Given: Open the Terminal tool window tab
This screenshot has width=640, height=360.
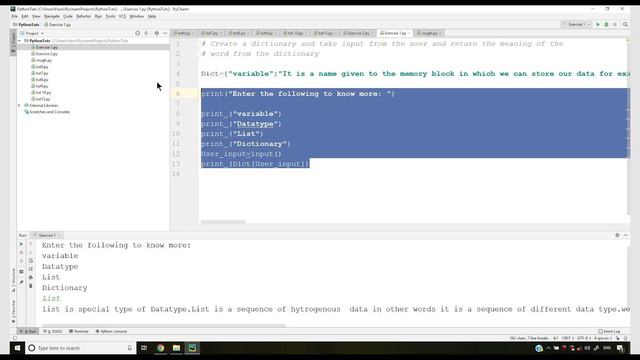Looking at the screenshot, I should coord(79,331).
